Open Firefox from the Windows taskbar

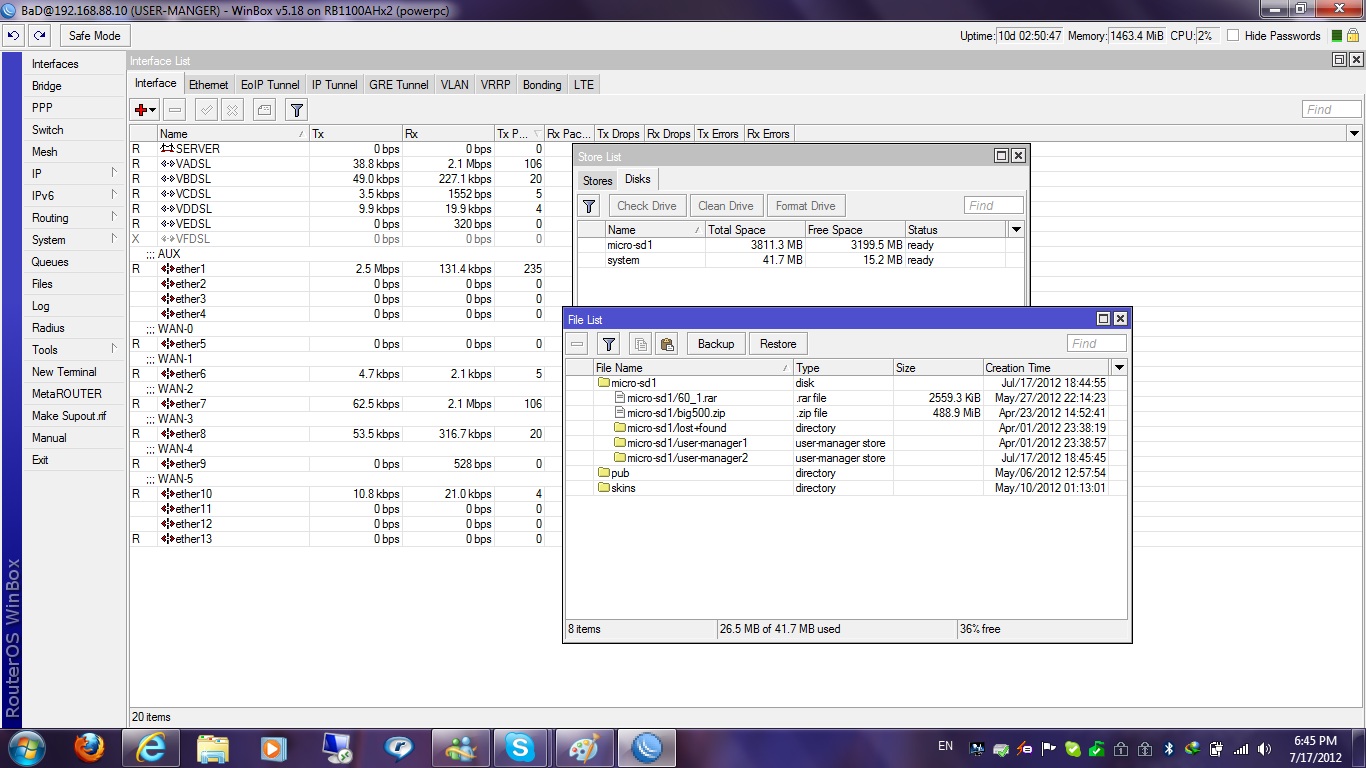pyautogui.click(x=89, y=747)
